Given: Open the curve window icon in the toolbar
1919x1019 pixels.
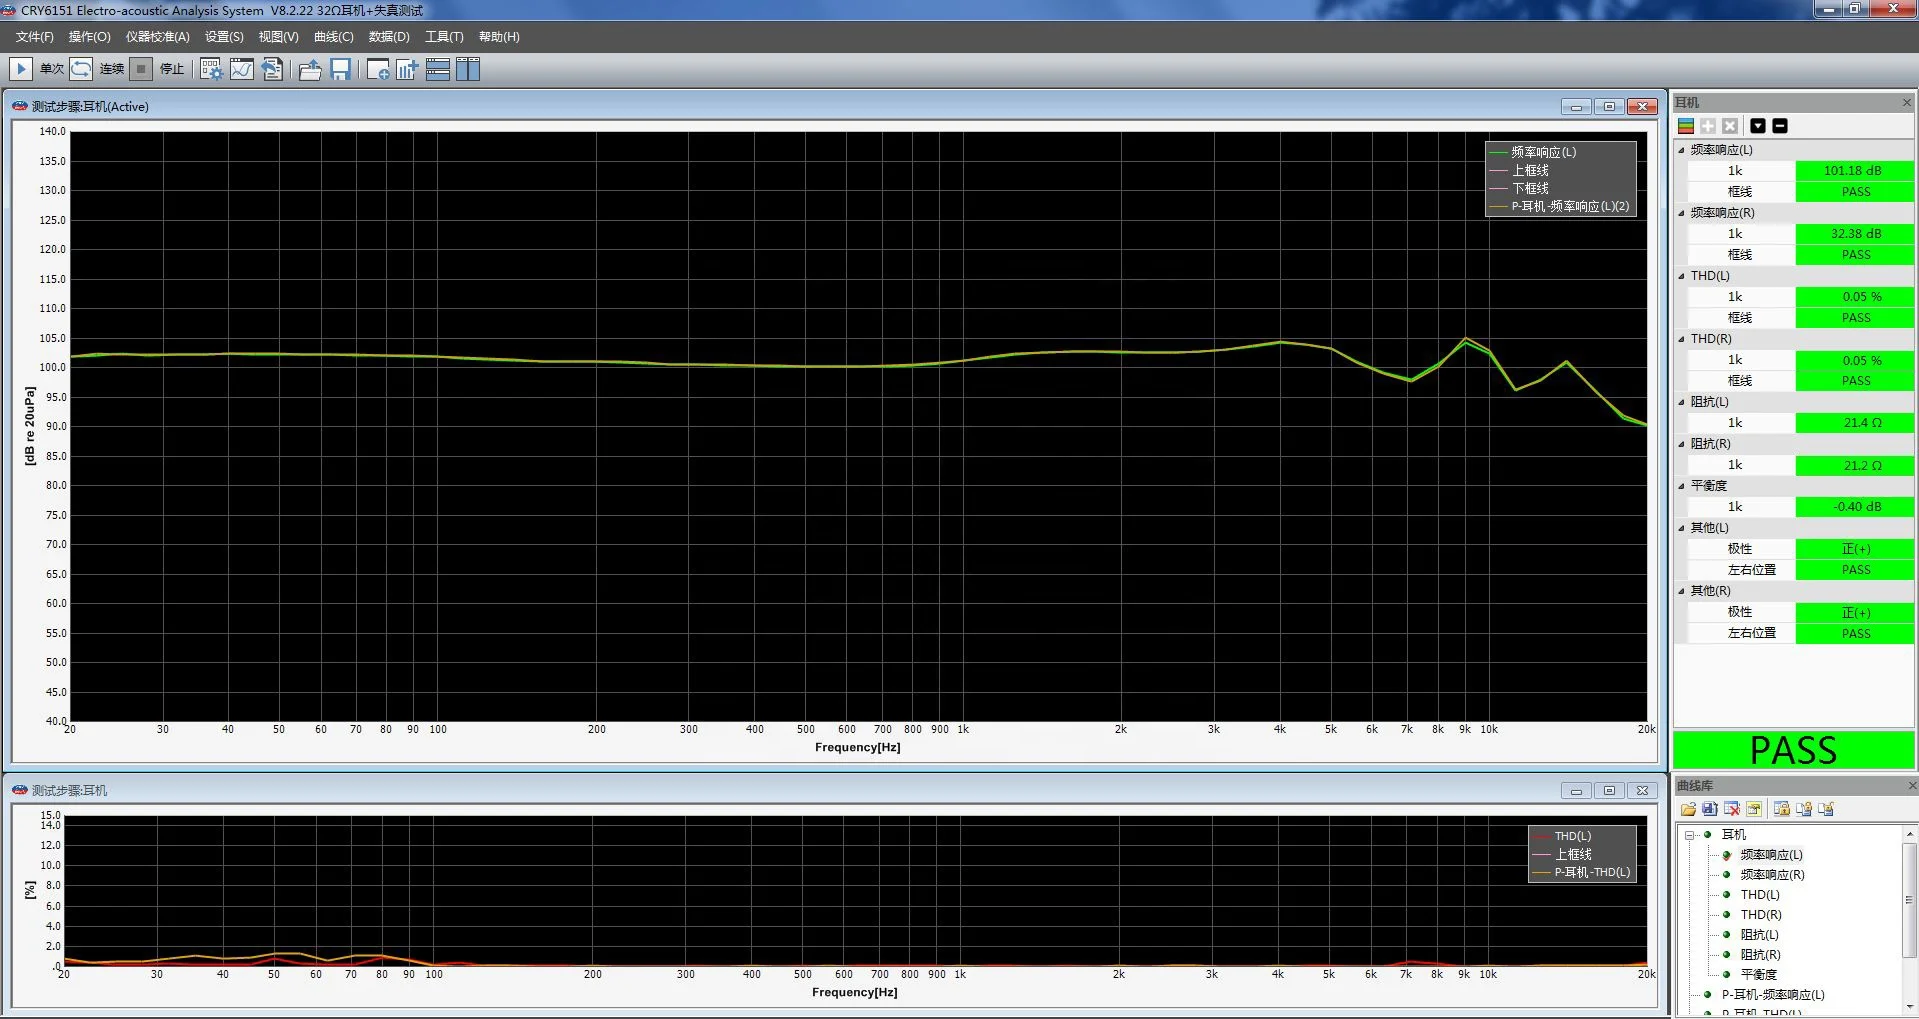Looking at the screenshot, I should pyautogui.click(x=242, y=69).
